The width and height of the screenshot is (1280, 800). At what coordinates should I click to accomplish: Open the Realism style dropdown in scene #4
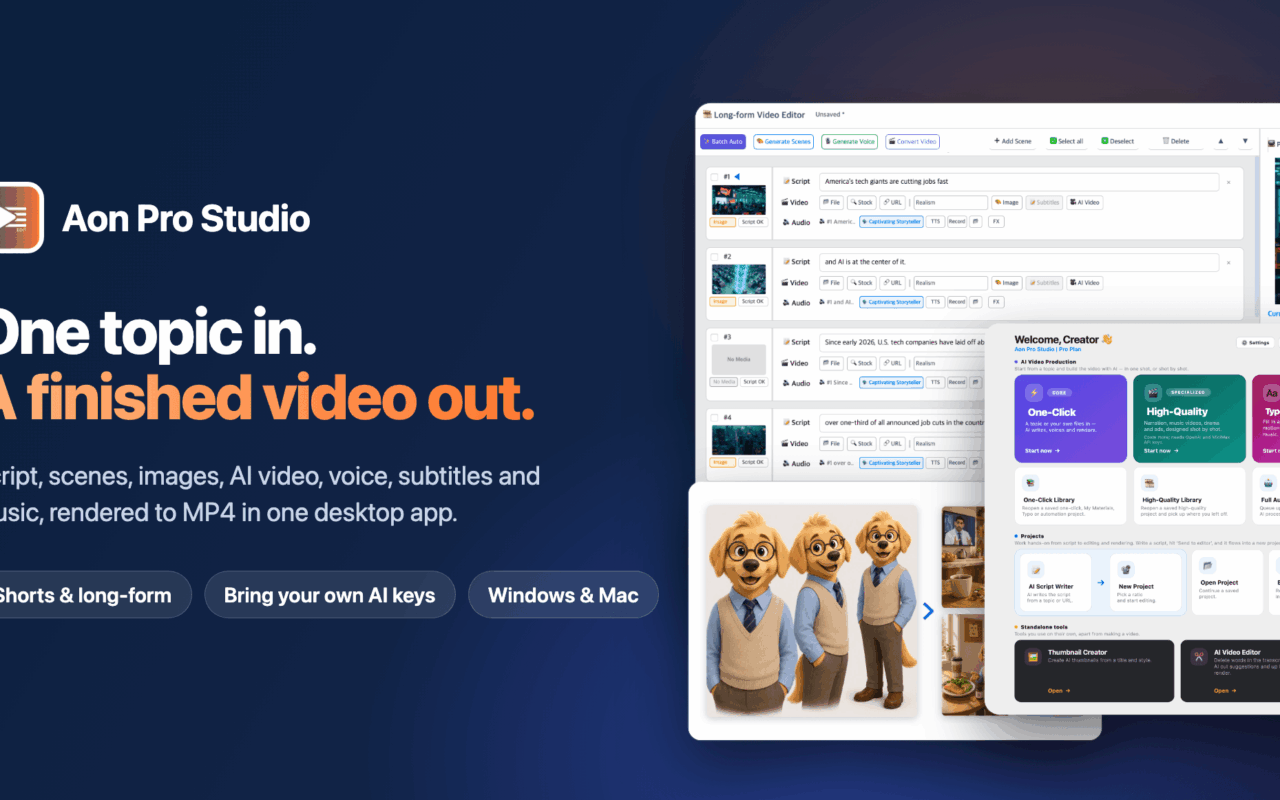click(x=949, y=443)
